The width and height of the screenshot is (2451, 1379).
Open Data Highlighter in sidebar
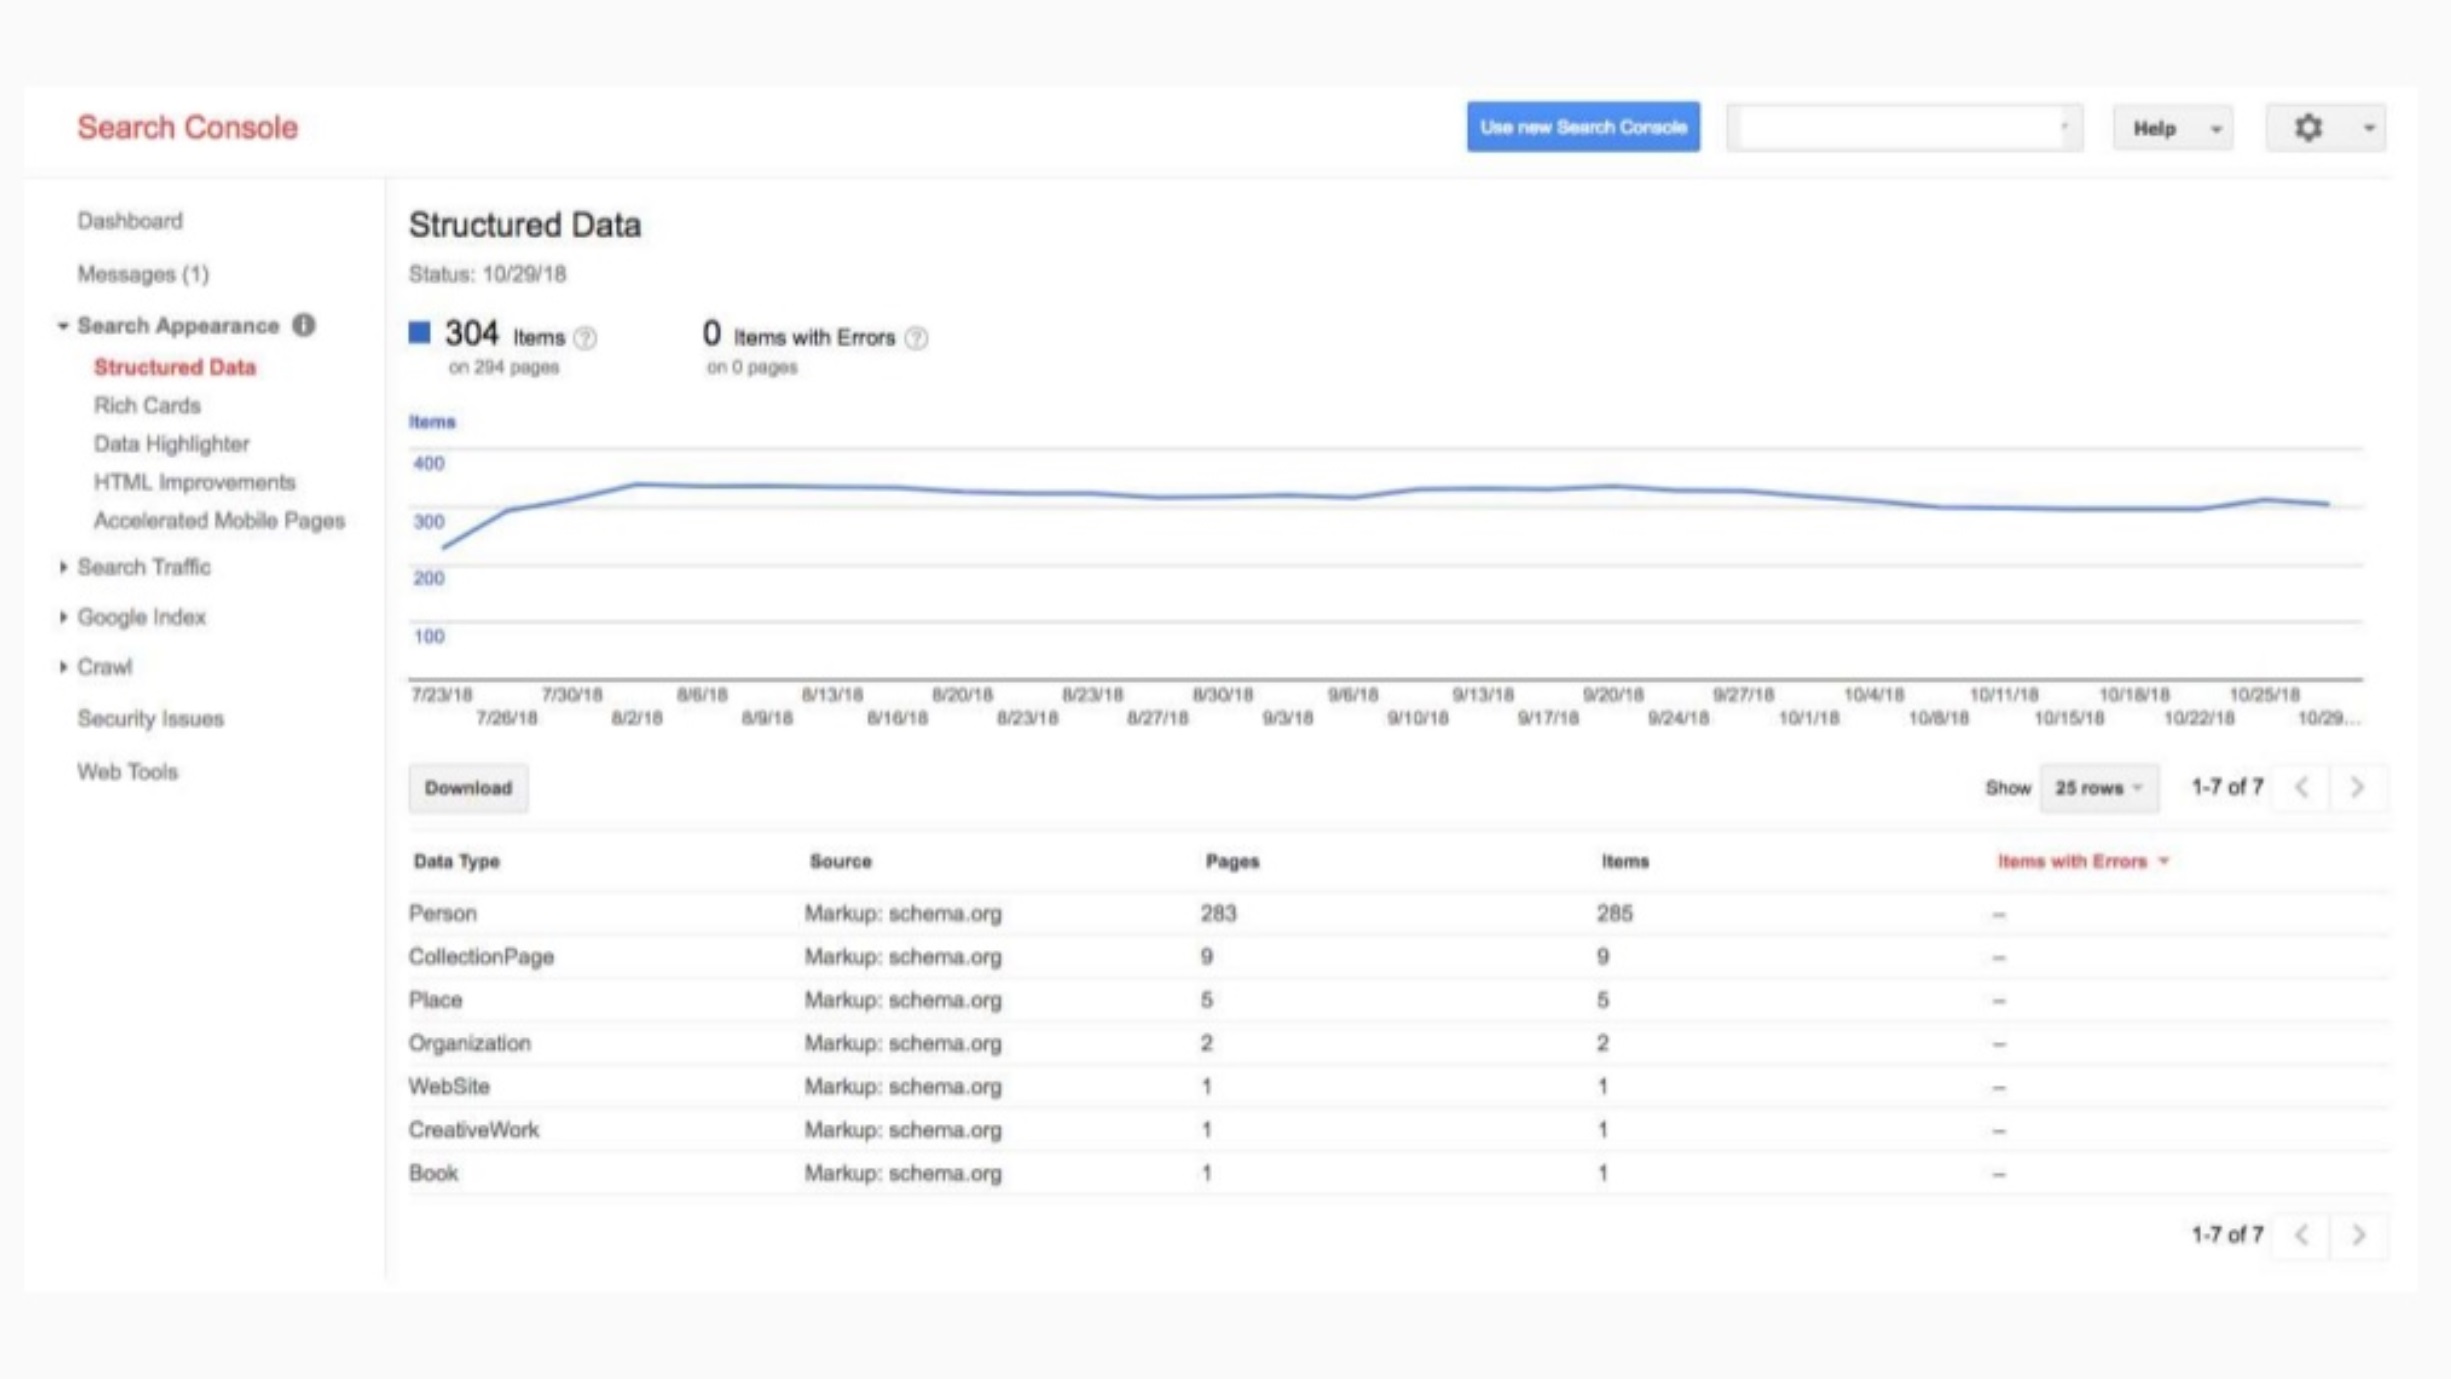coord(171,443)
